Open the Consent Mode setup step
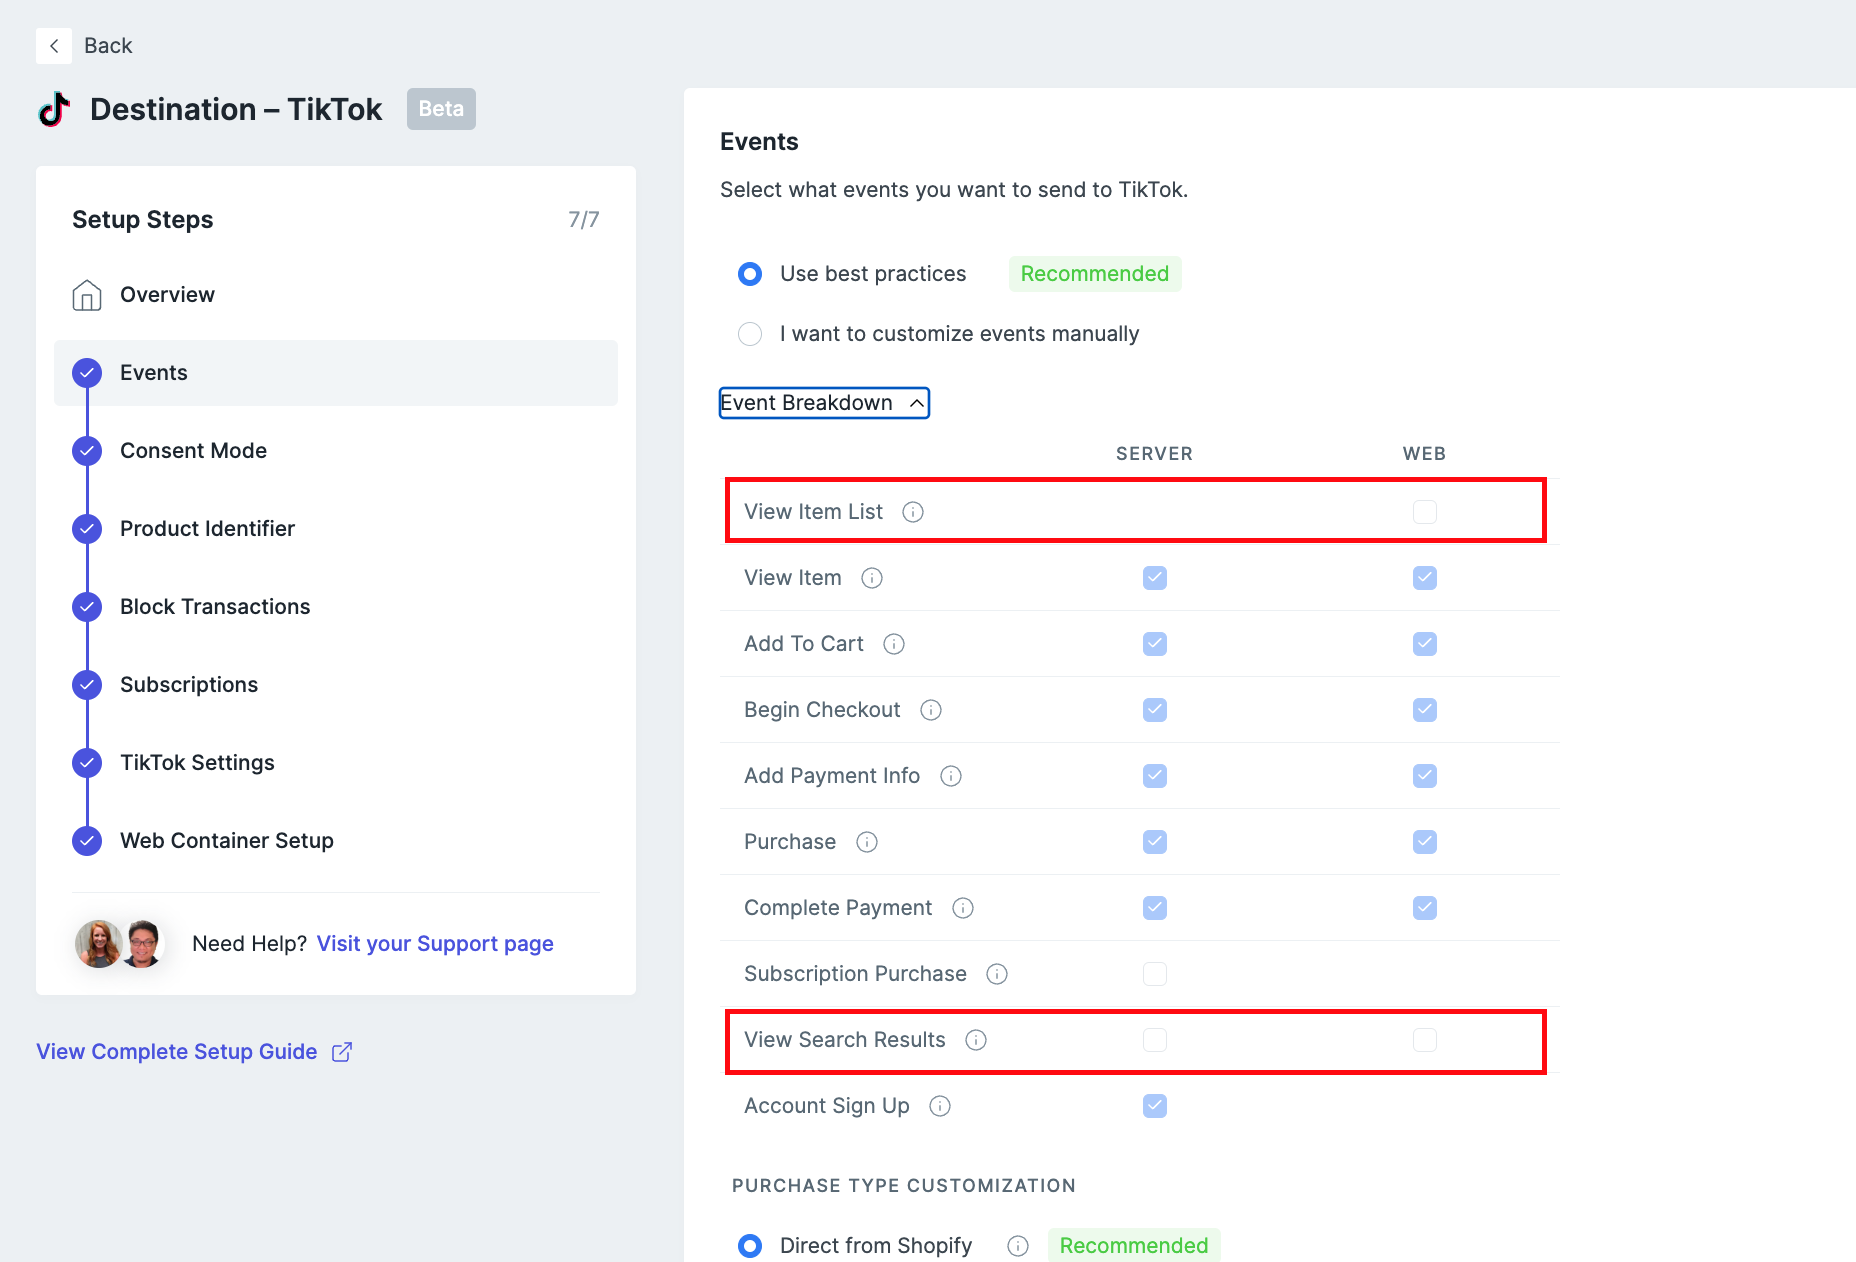The width and height of the screenshot is (1856, 1262). (336, 451)
